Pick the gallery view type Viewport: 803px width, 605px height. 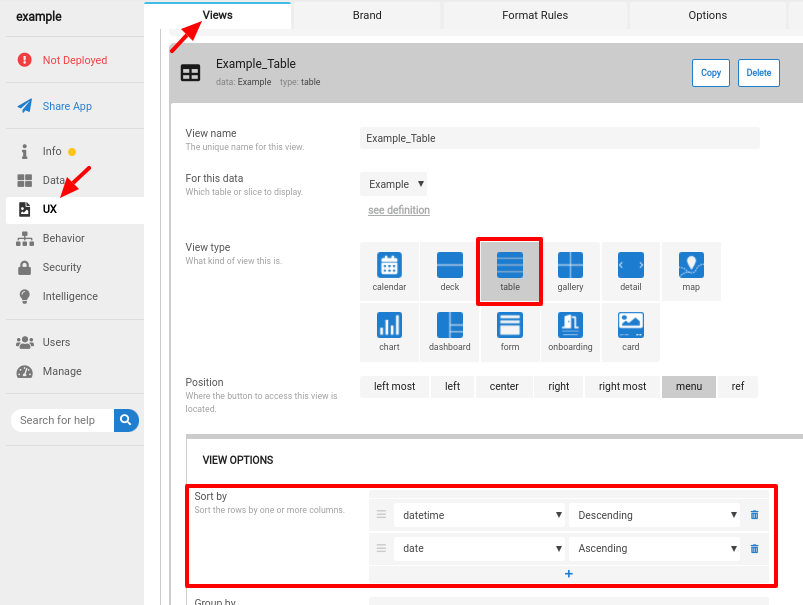pyautogui.click(x=570, y=272)
